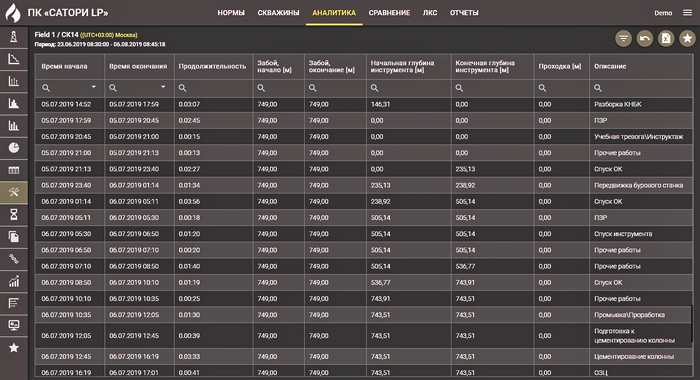Focus the Конечная глубина инструмента search field

coord(492,88)
